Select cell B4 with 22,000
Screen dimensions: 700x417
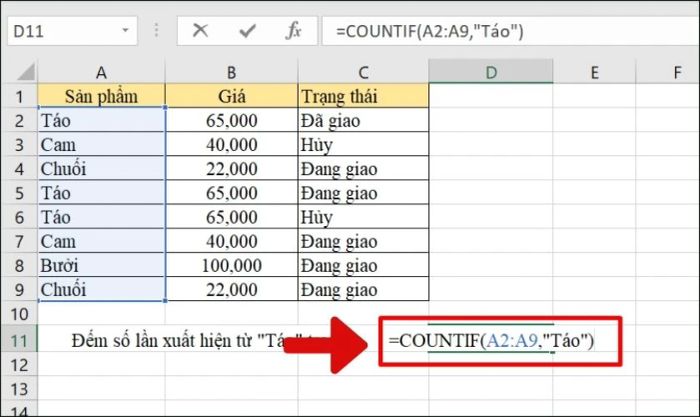tap(231, 169)
